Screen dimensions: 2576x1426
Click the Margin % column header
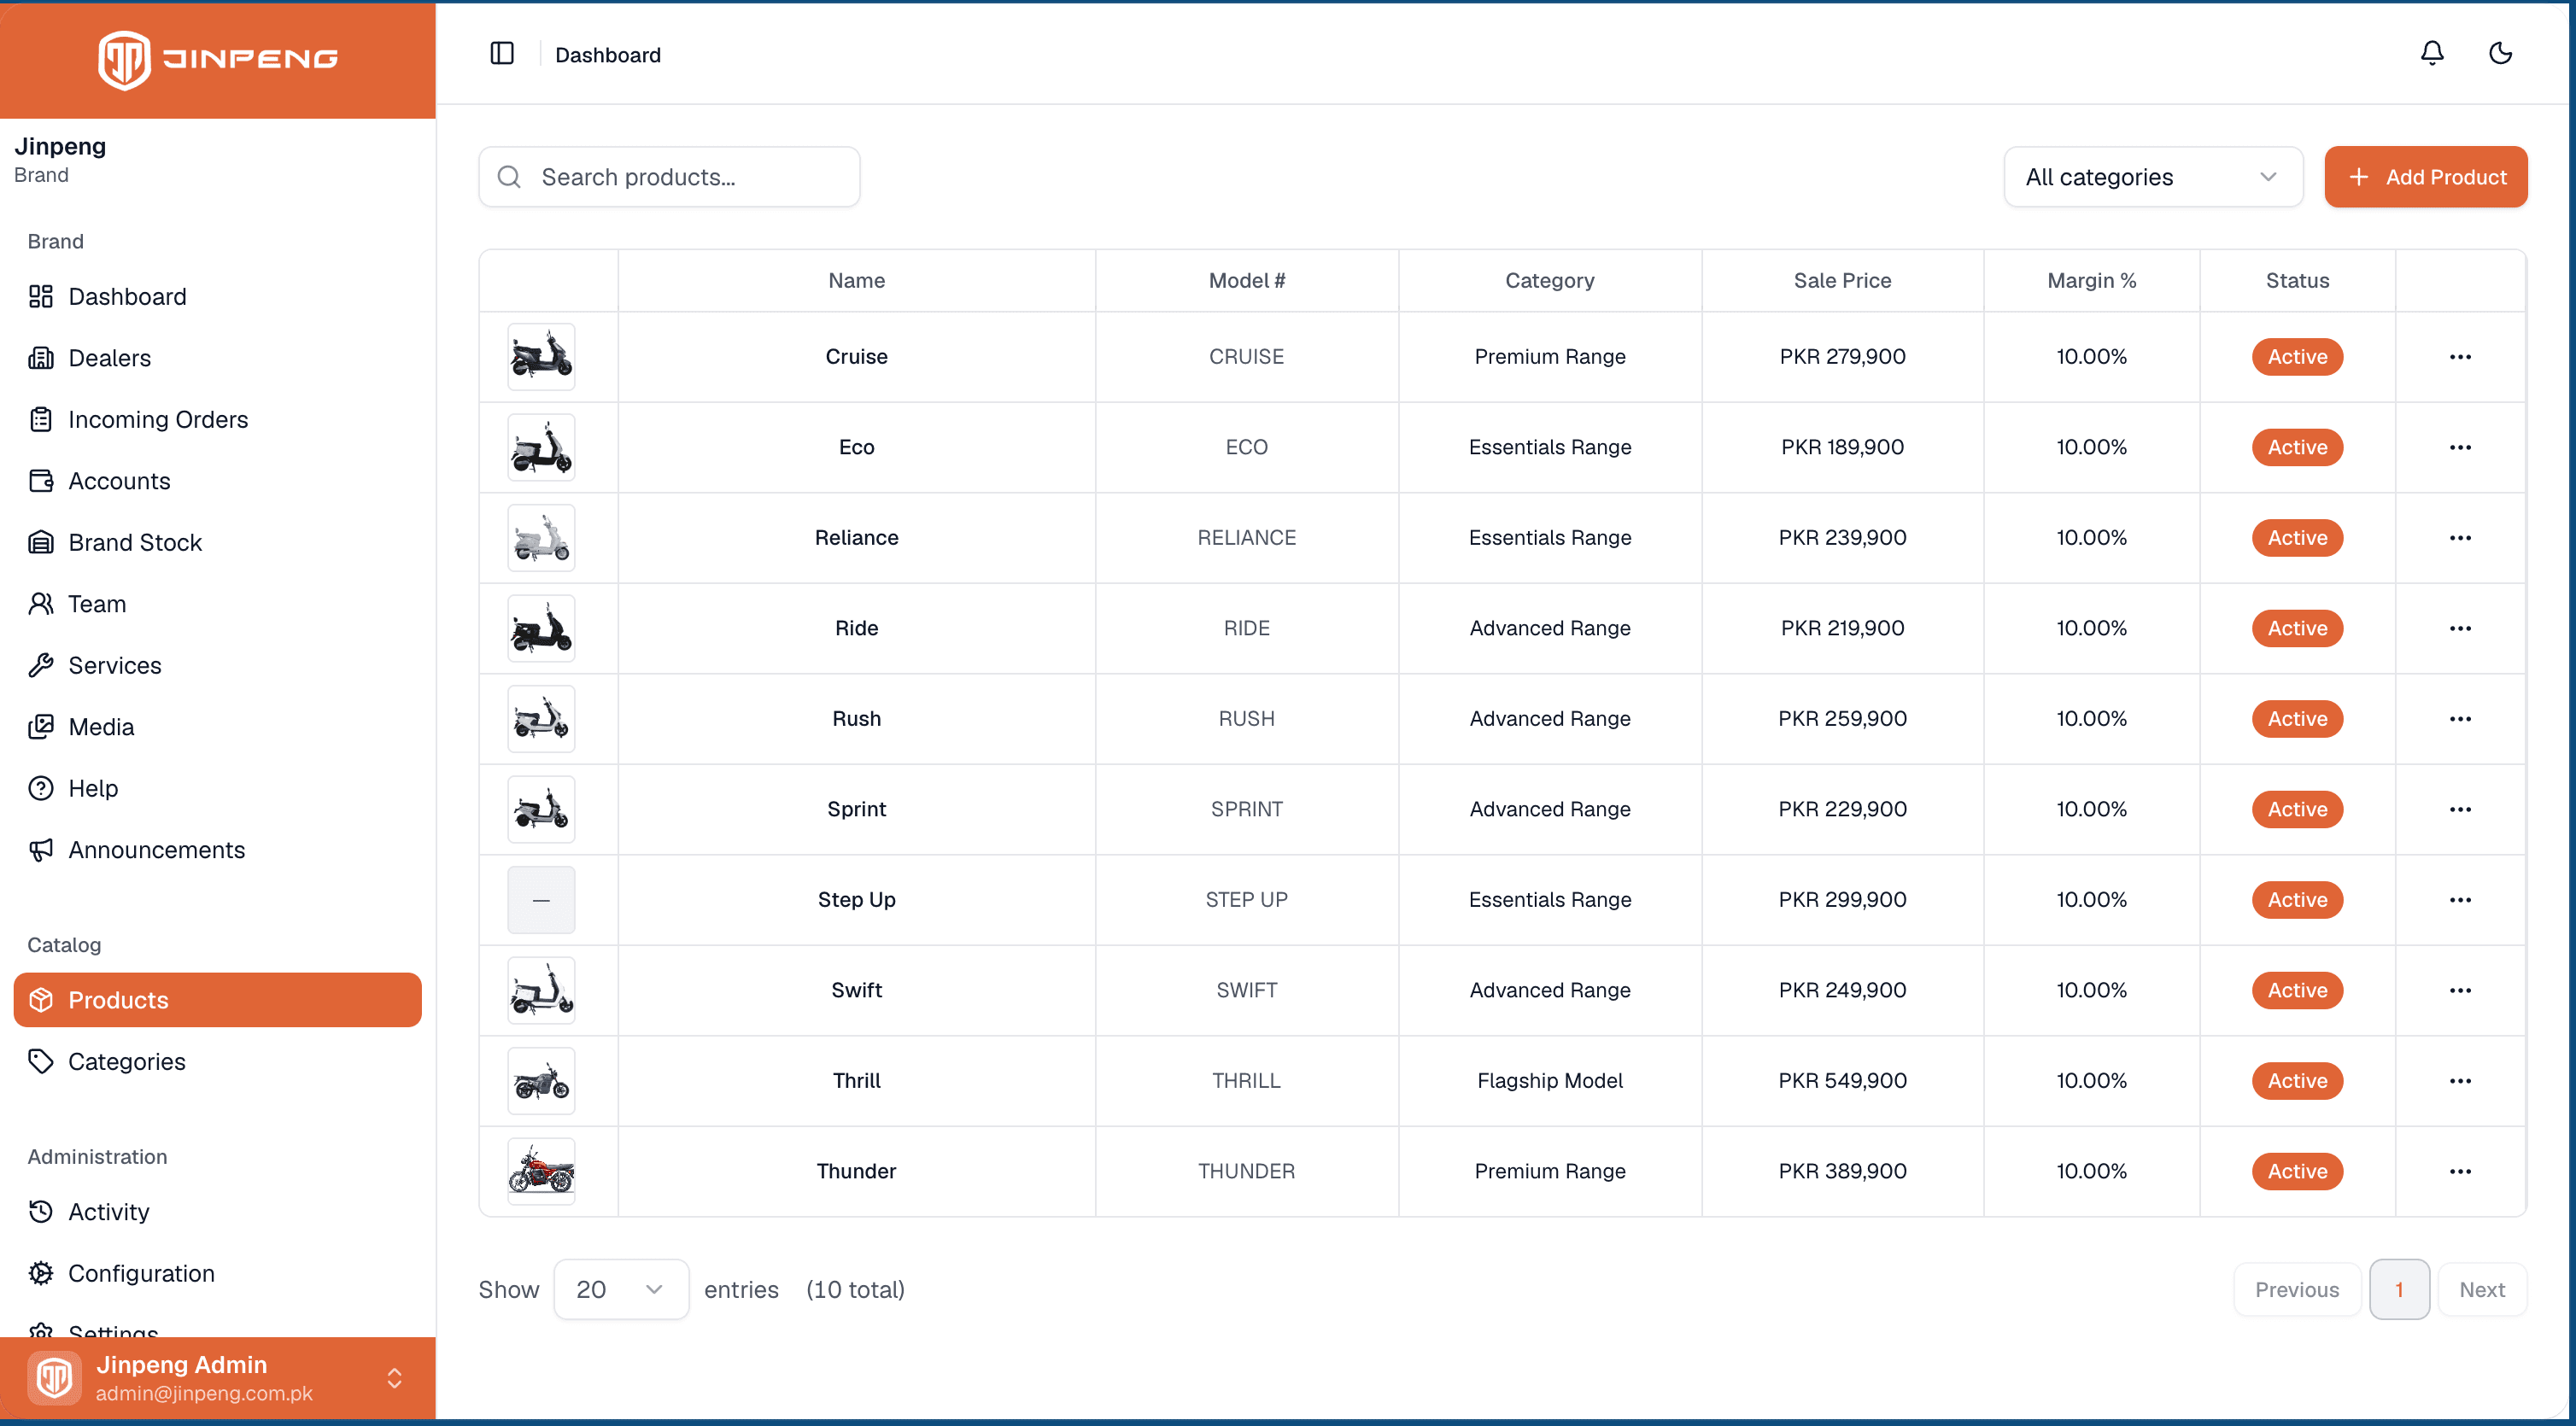coord(2091,281)
